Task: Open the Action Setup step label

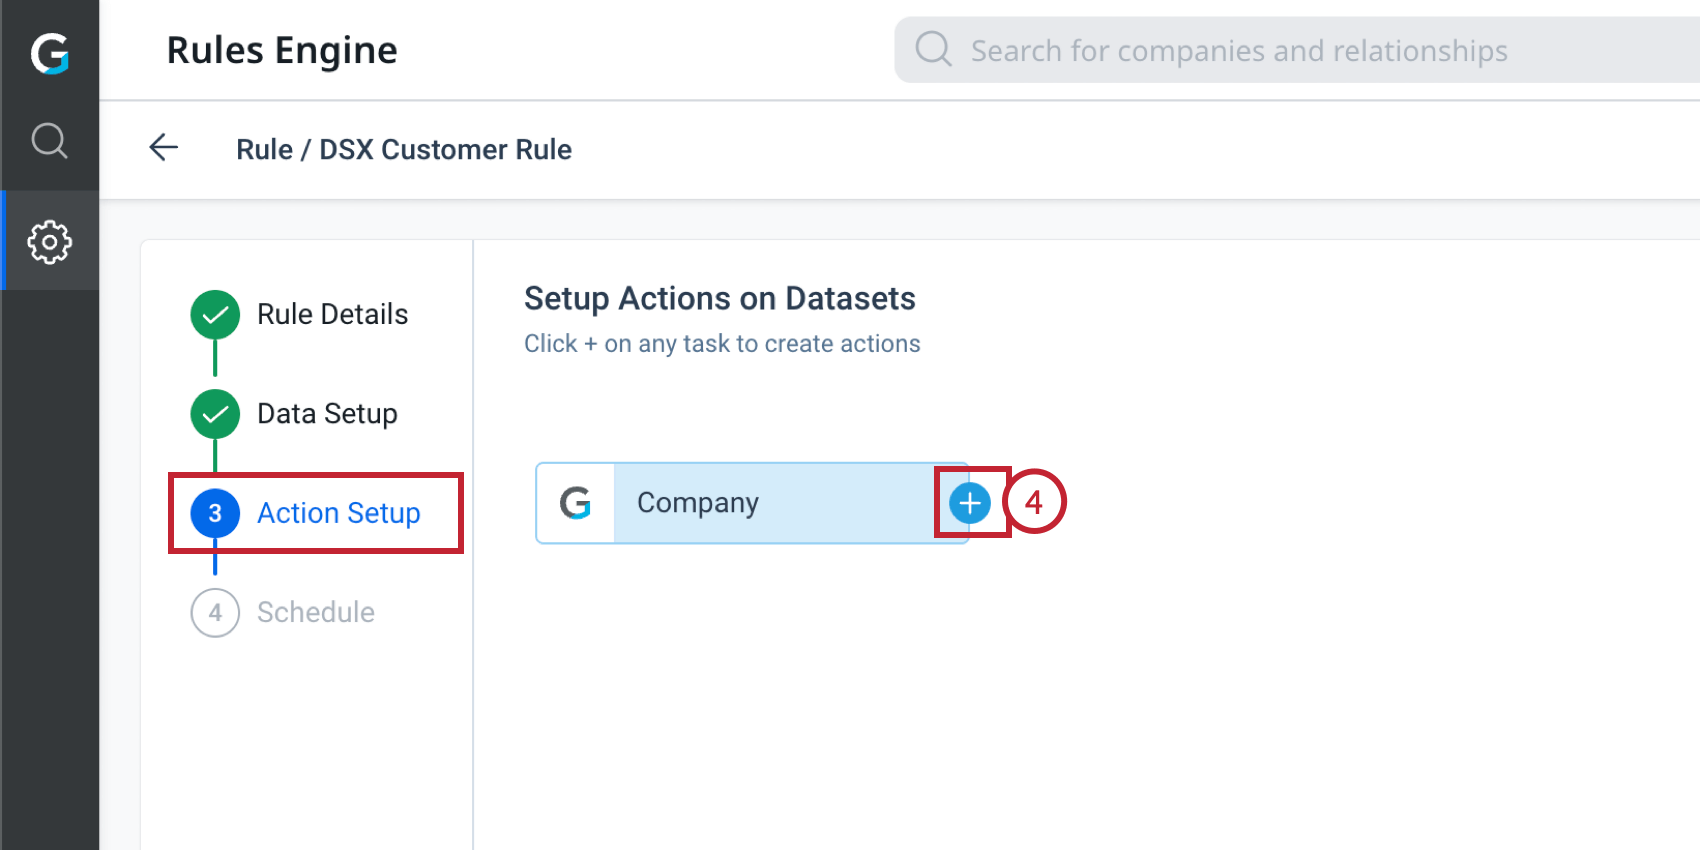Action: [338, 513]
